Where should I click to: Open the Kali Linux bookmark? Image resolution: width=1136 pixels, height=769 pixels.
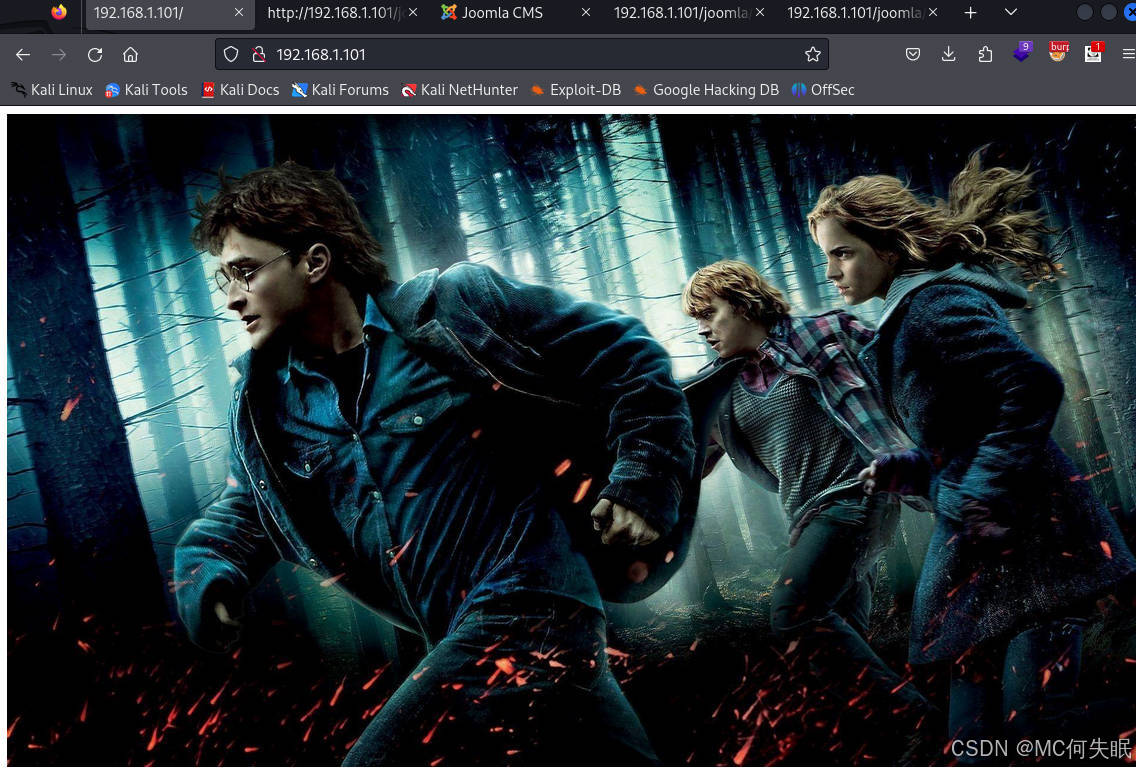[x=51, y=90]
